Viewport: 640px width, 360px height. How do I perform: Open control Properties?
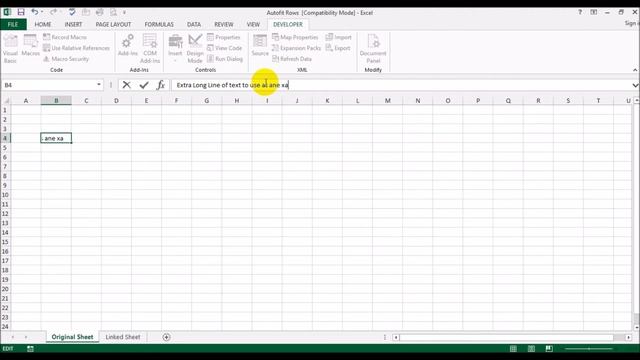pyautogui.click(x=223, y=37)
